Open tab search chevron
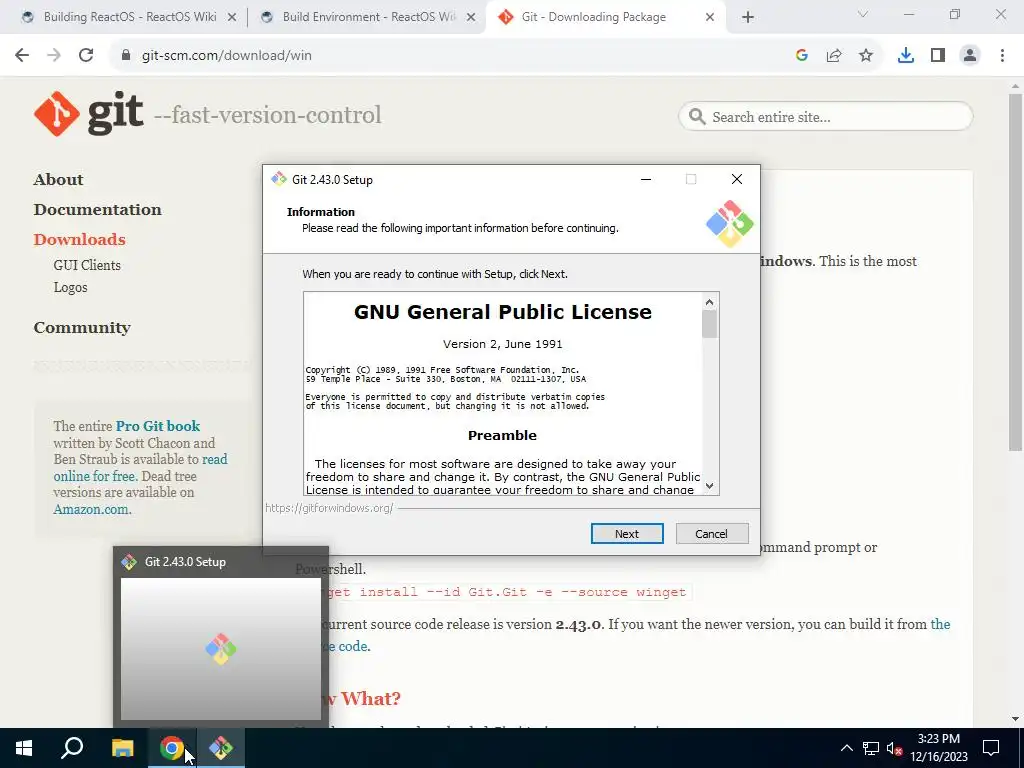 tap(863, 14)
